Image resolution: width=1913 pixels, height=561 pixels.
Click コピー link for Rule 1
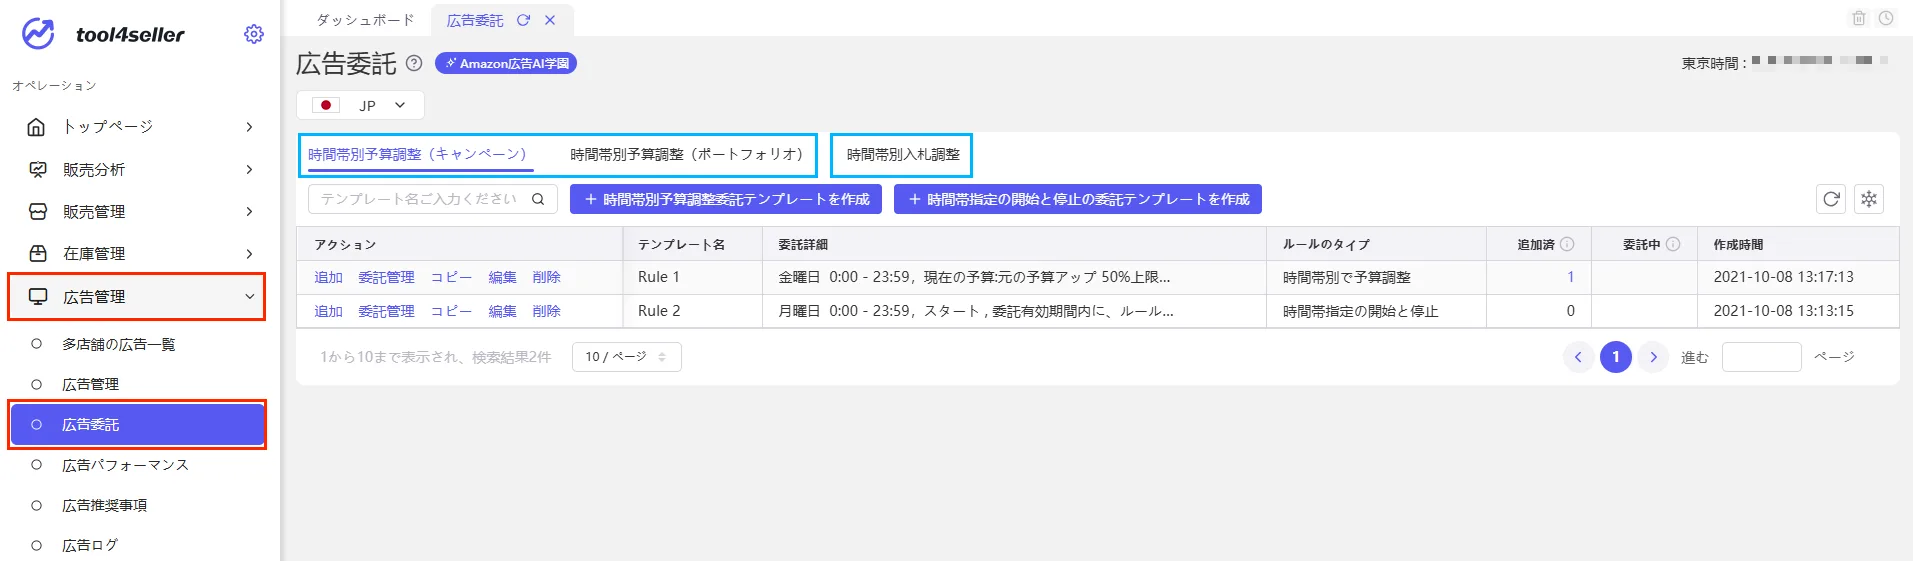451,277
